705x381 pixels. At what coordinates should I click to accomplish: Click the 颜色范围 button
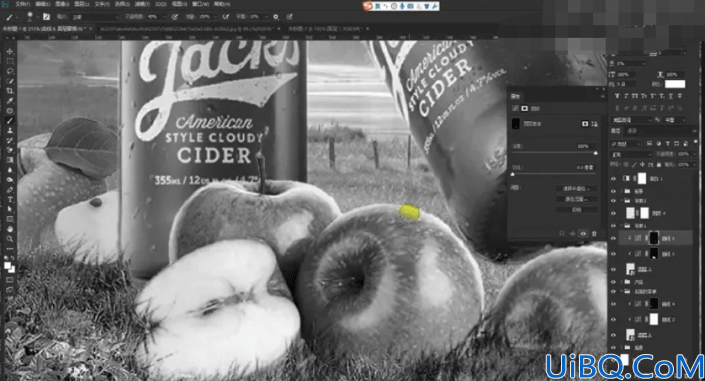576,199
